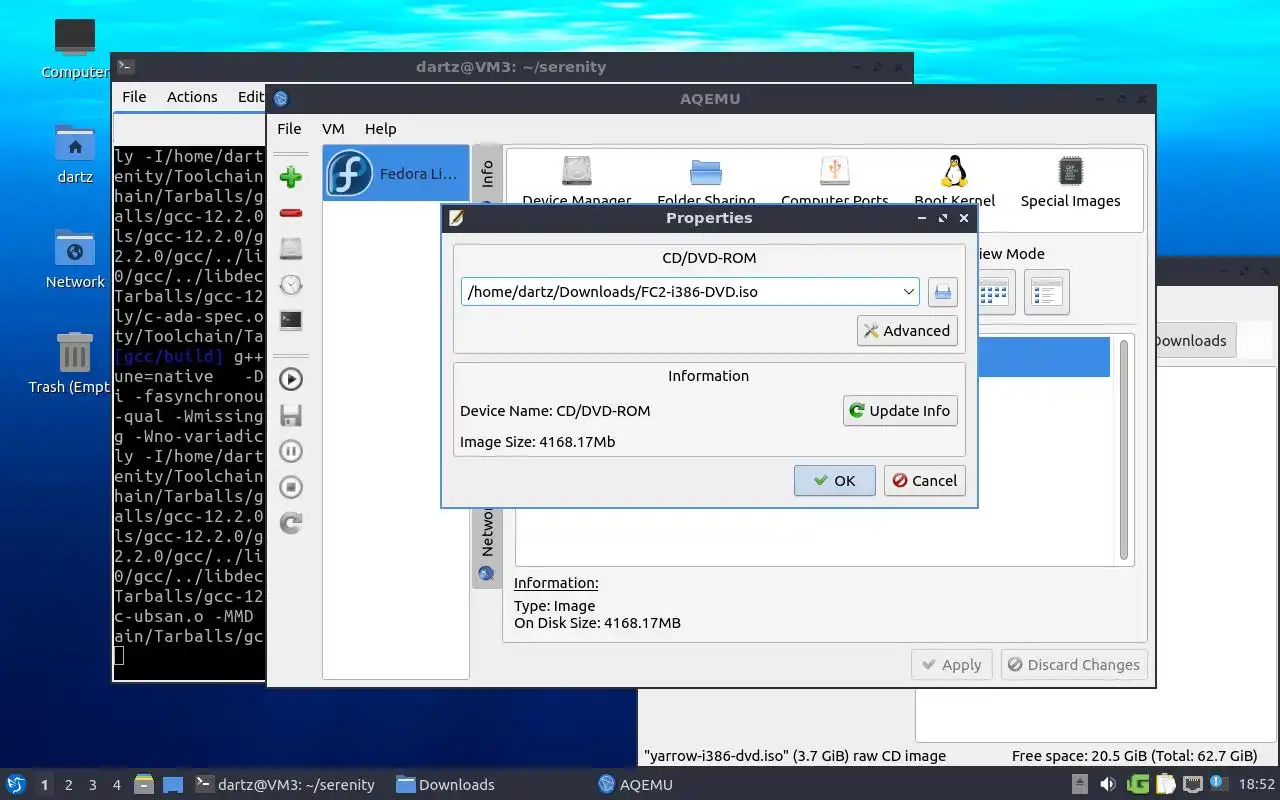Open the Trash desktop icon

pyautogui.click(x=72, y=364)
